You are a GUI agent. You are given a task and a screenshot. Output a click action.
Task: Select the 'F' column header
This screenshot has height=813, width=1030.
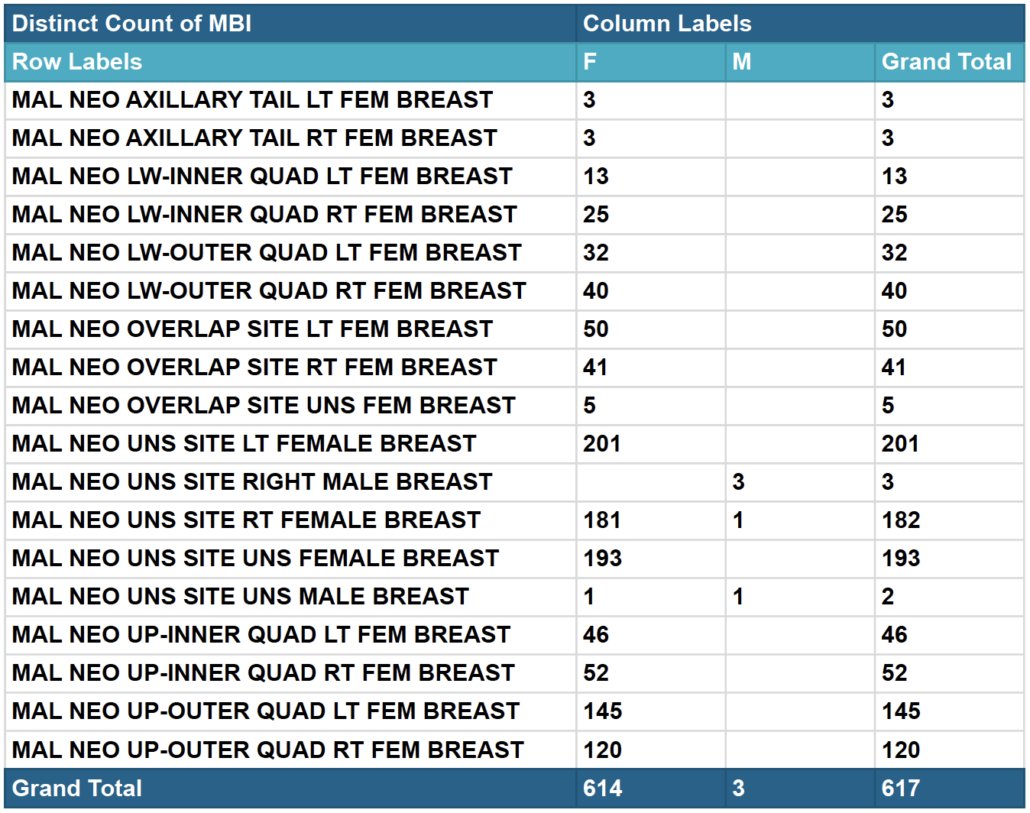click(590, 62)
